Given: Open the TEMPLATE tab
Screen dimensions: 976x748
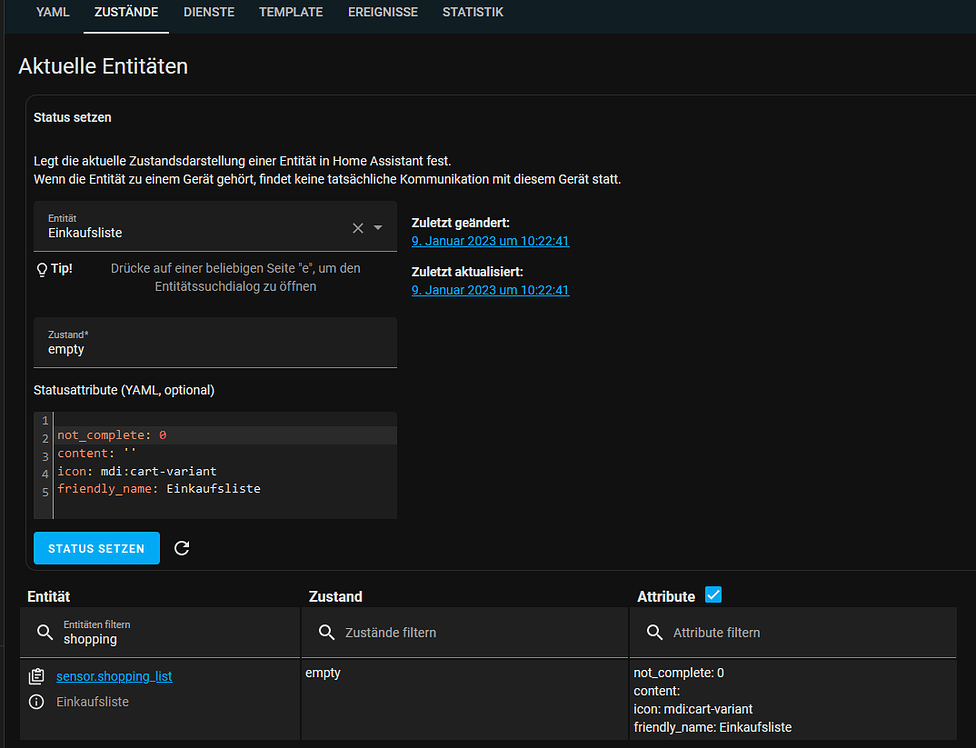Looking at the screenshot, I should click(x=291, y=12).
